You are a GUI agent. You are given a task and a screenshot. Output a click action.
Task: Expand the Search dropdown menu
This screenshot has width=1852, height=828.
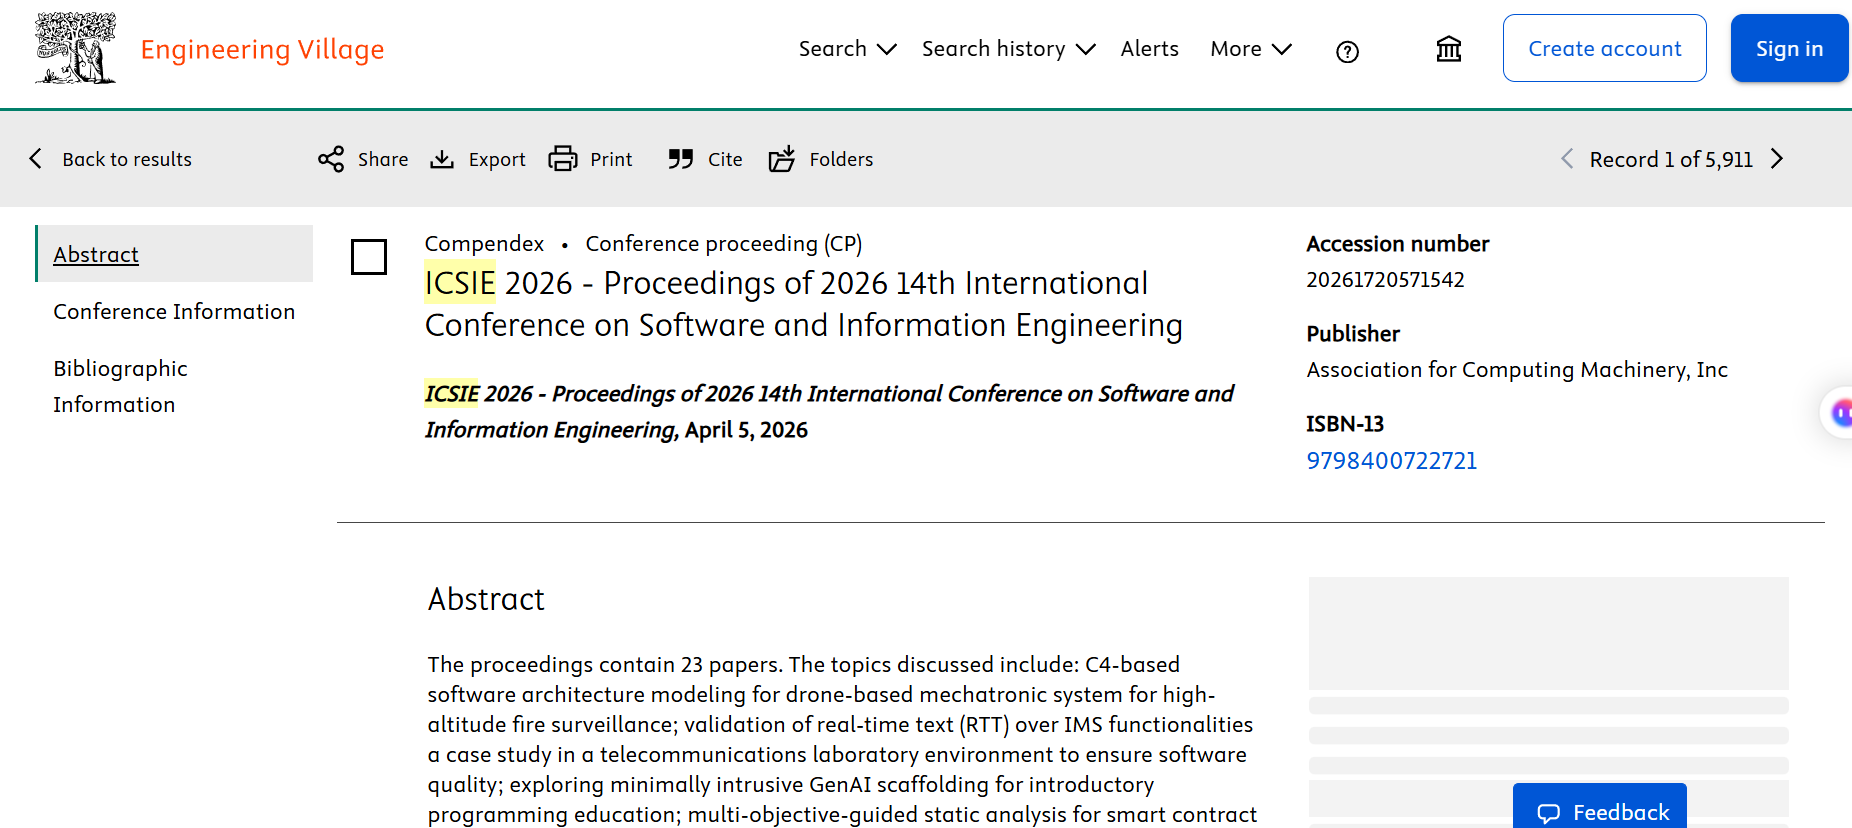(847, 49)
